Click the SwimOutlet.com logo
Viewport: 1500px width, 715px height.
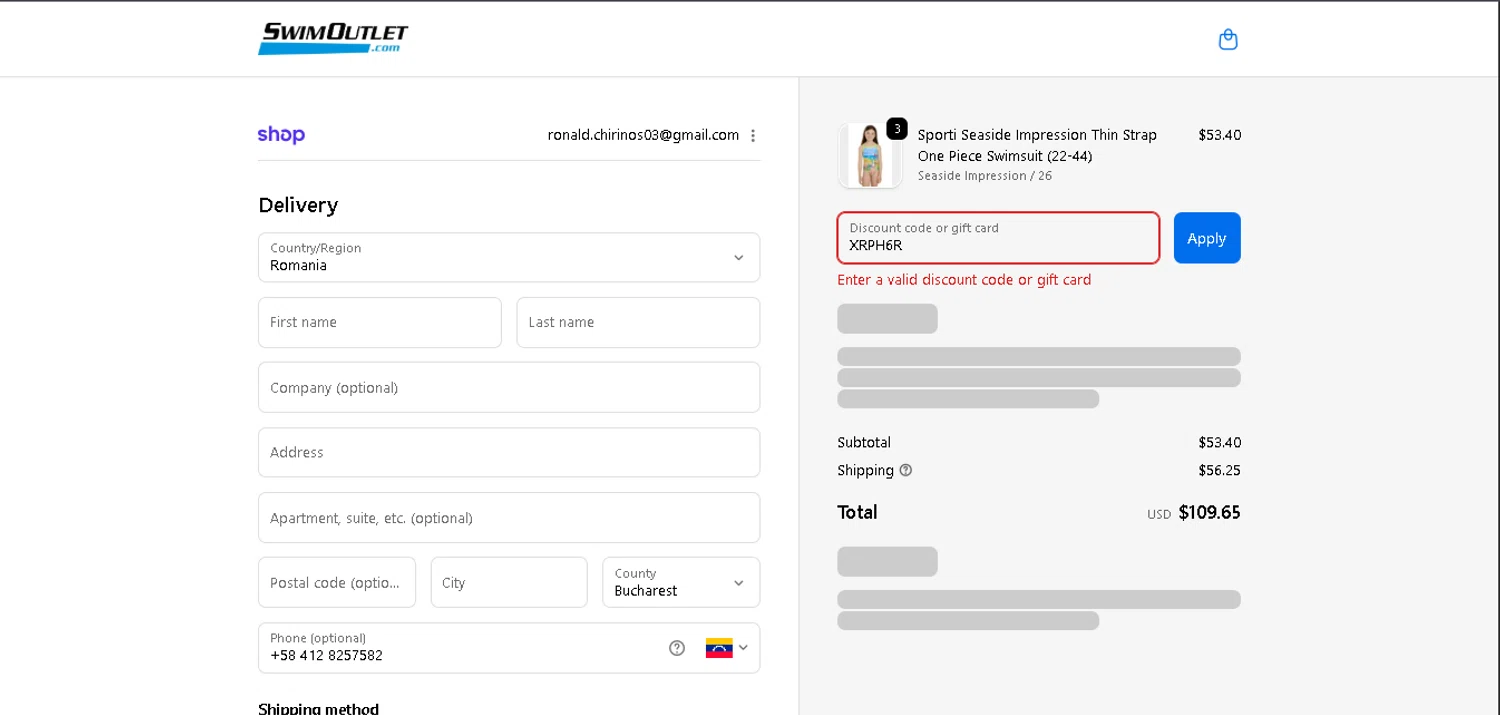(333, 38)
